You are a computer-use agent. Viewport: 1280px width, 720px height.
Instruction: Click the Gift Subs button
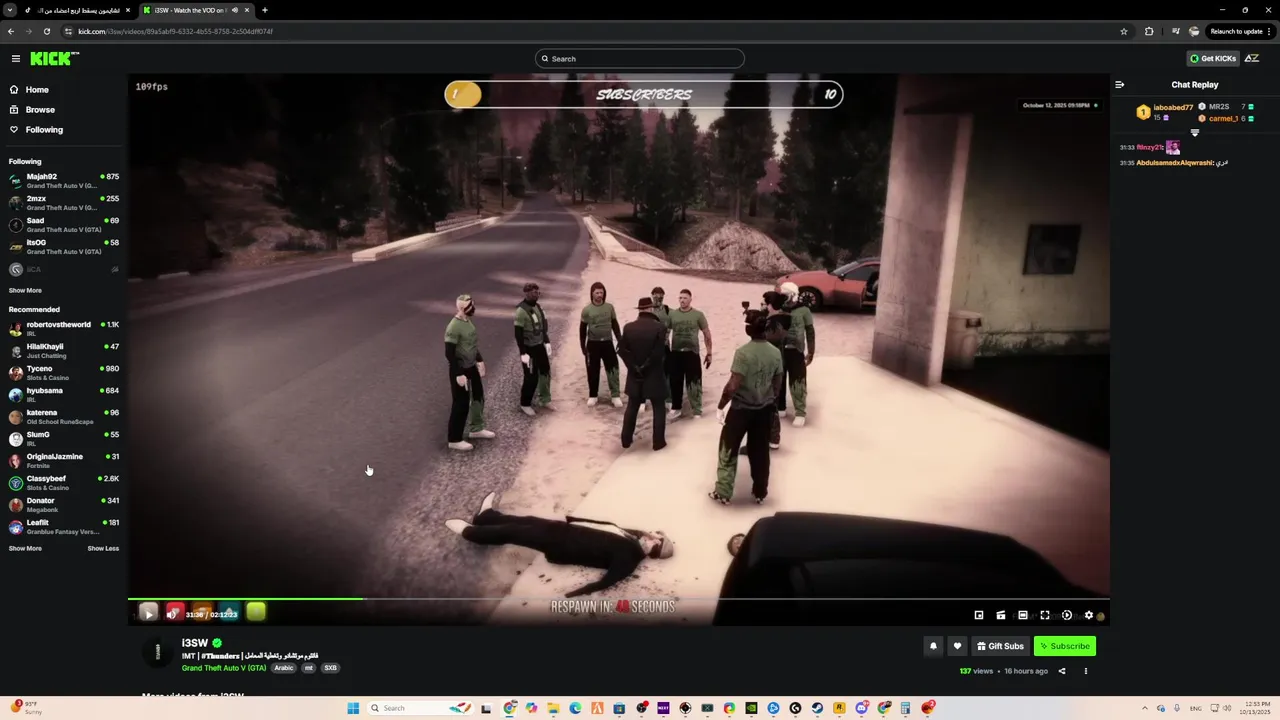(x=1000, y=646)
